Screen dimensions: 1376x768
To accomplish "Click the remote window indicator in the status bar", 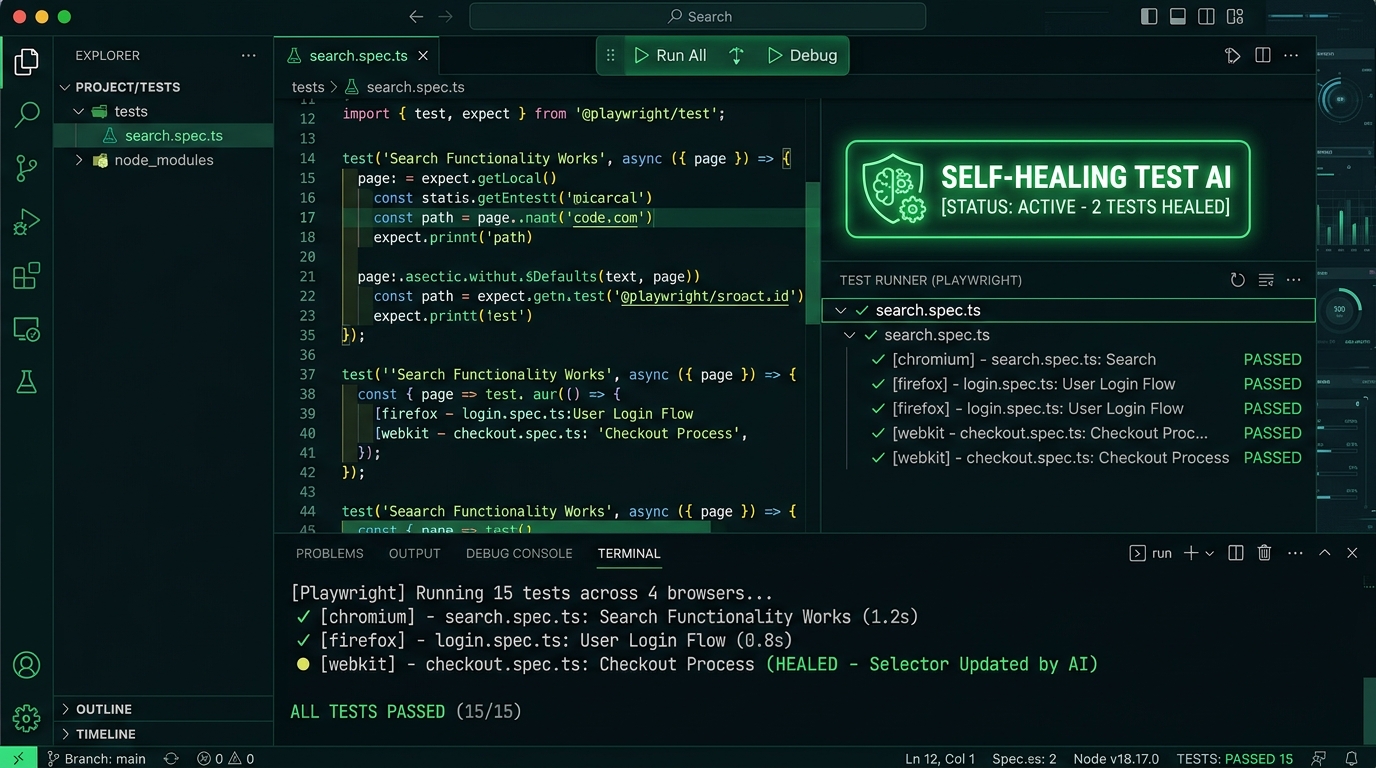I will point(19,758).
